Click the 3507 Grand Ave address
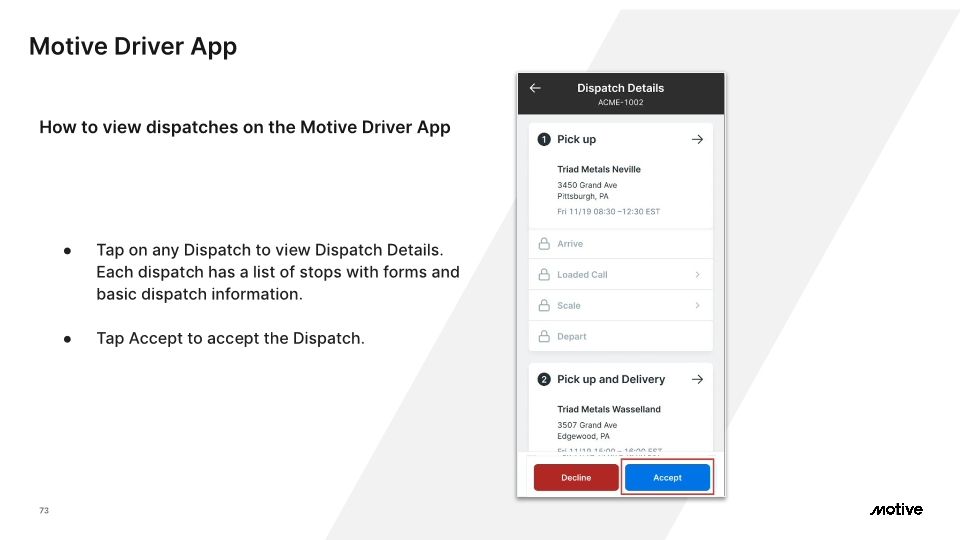Viewport: 960px width, 540px height. pyautogui.click(x=587, y=425)
